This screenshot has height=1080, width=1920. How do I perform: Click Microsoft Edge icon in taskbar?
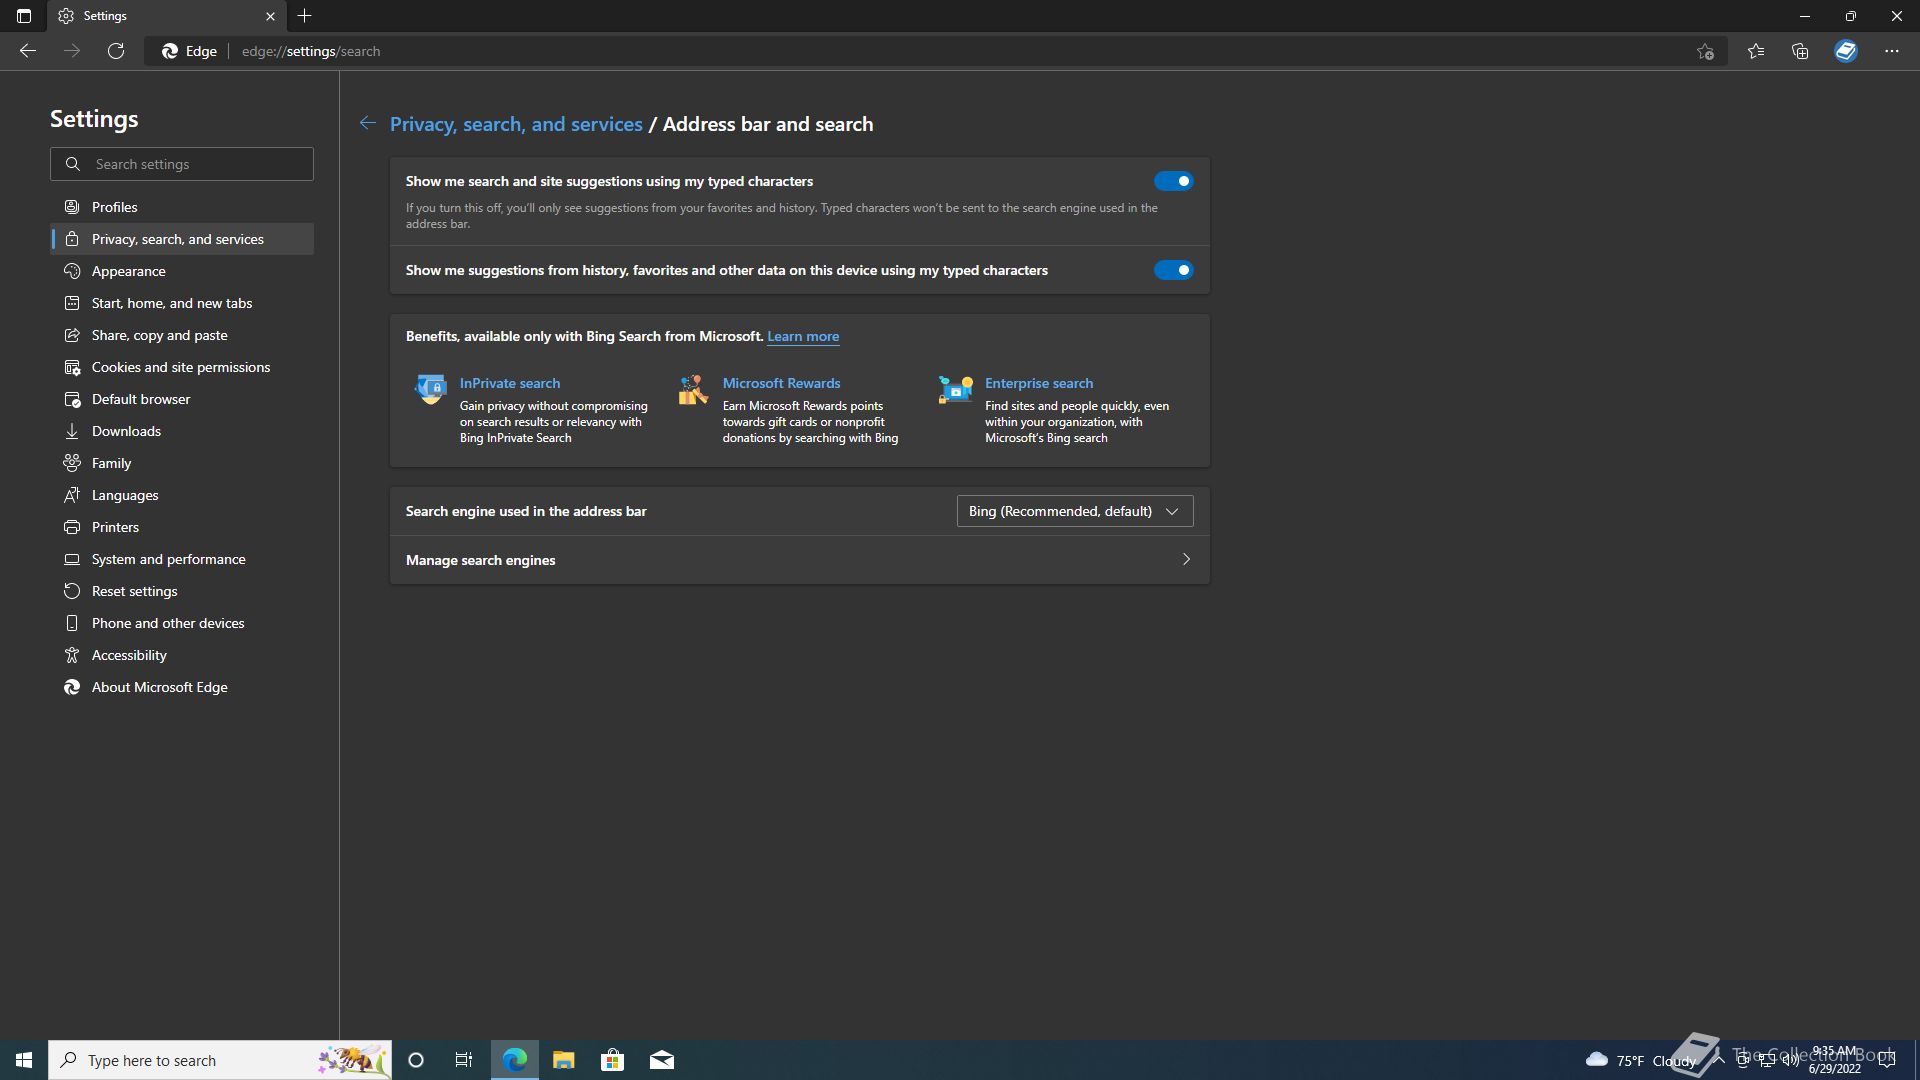tap(515, 1060)
